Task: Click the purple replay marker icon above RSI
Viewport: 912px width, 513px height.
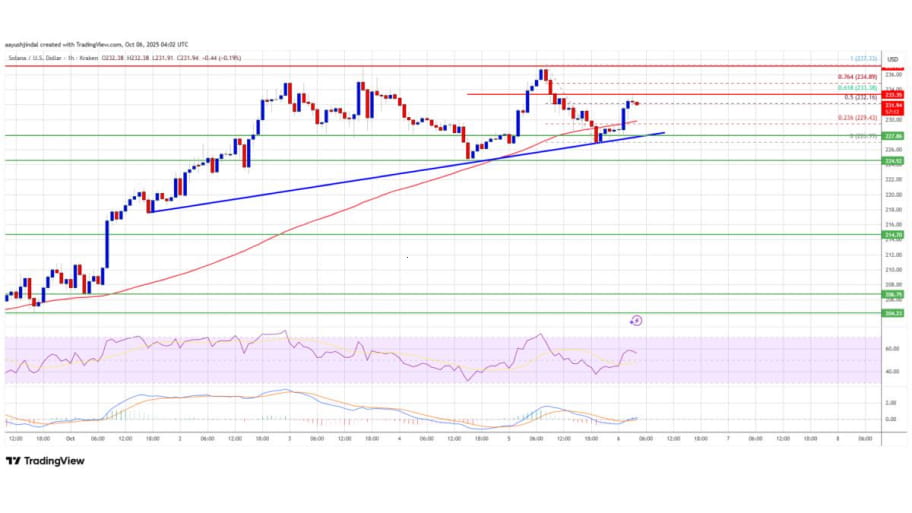Action: 637,321
